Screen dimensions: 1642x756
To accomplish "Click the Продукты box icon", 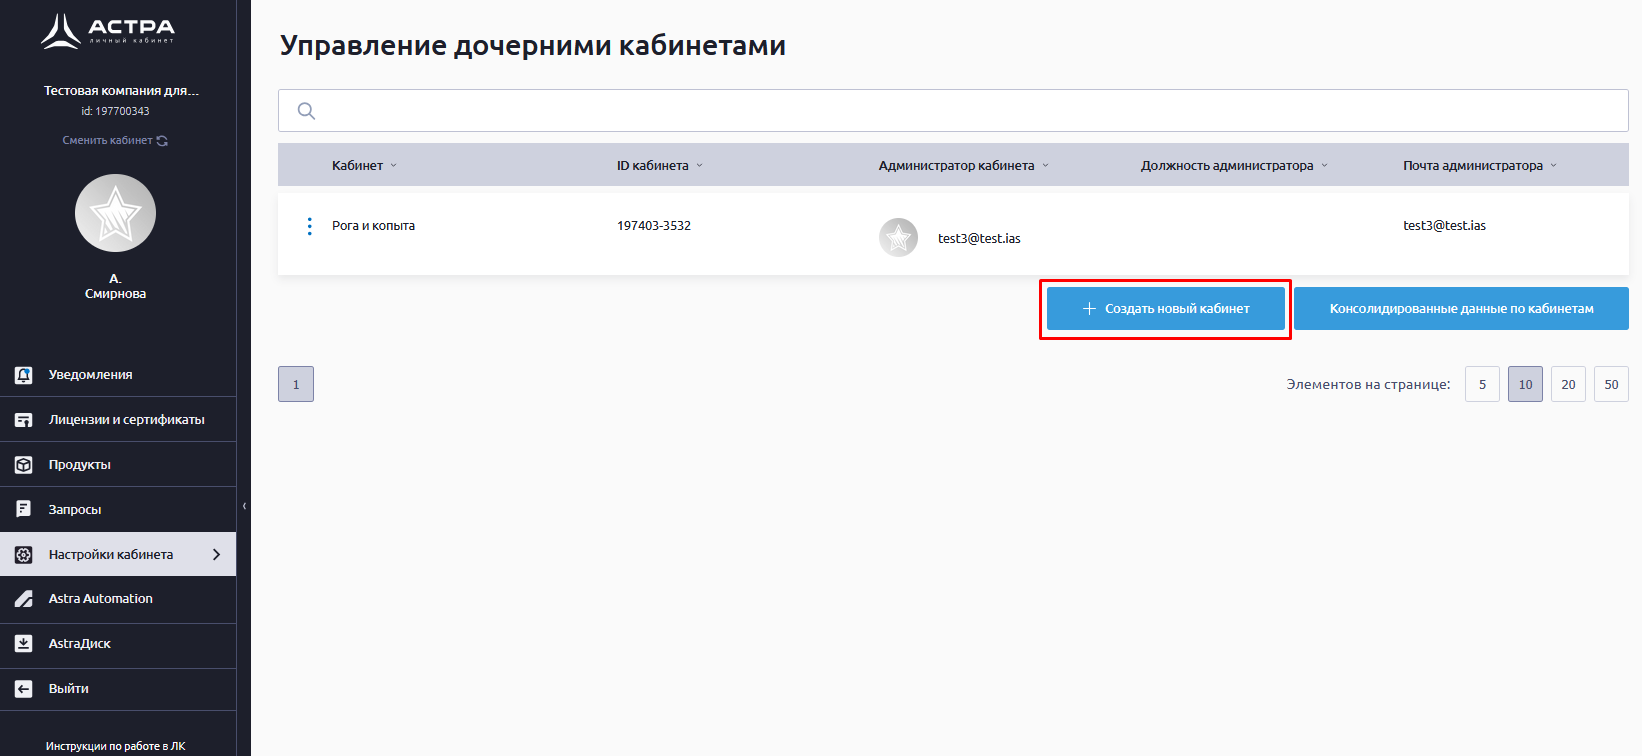I will [24, 465].
